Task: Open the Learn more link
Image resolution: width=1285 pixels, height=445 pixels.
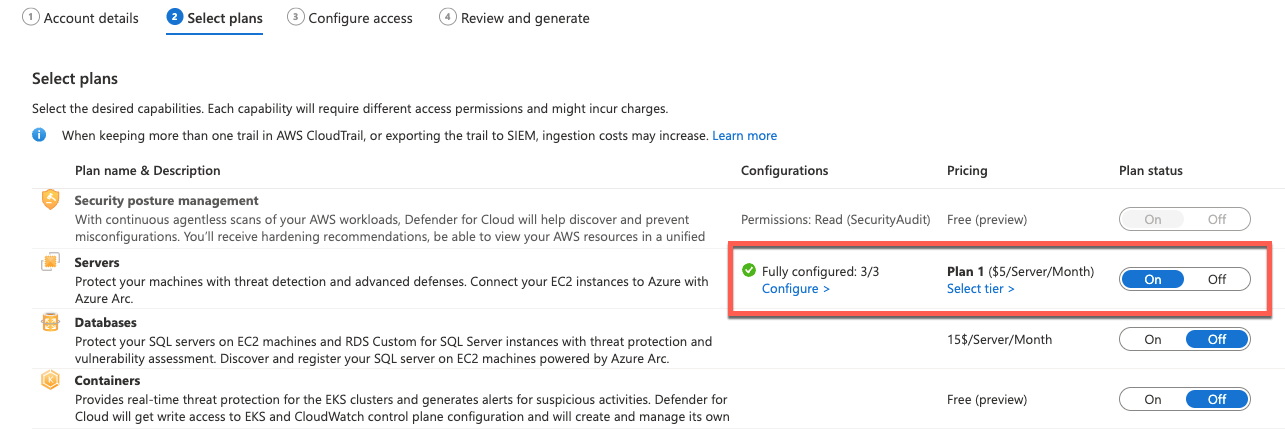Action: pyautogui.click(x=744, y=135)
